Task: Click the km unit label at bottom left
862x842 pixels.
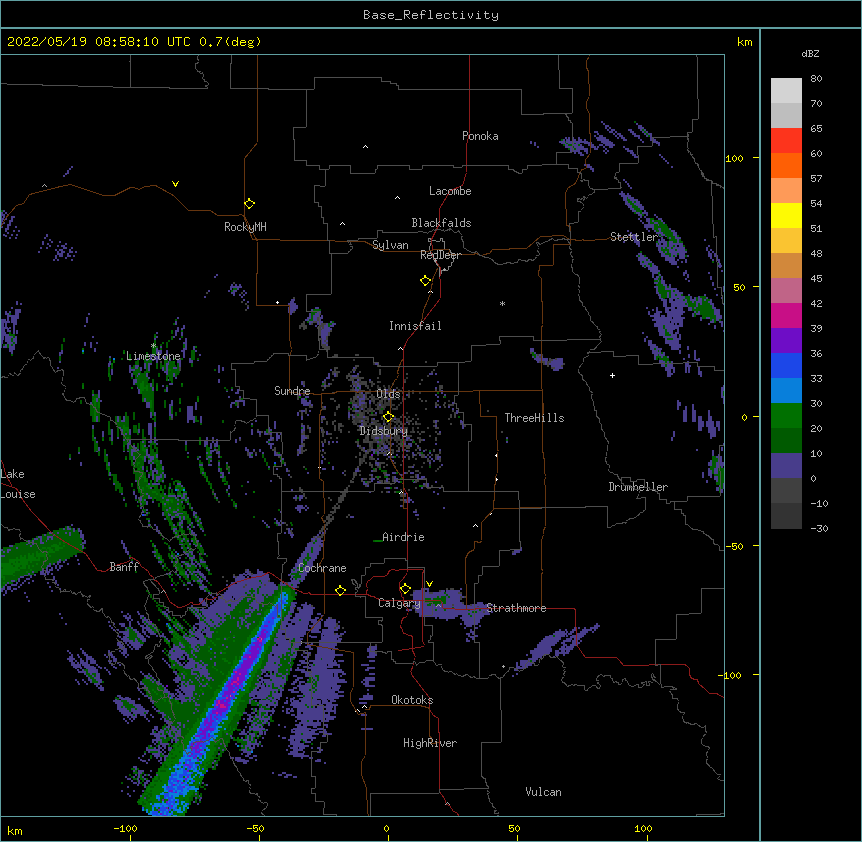Action: click(15, 830)
